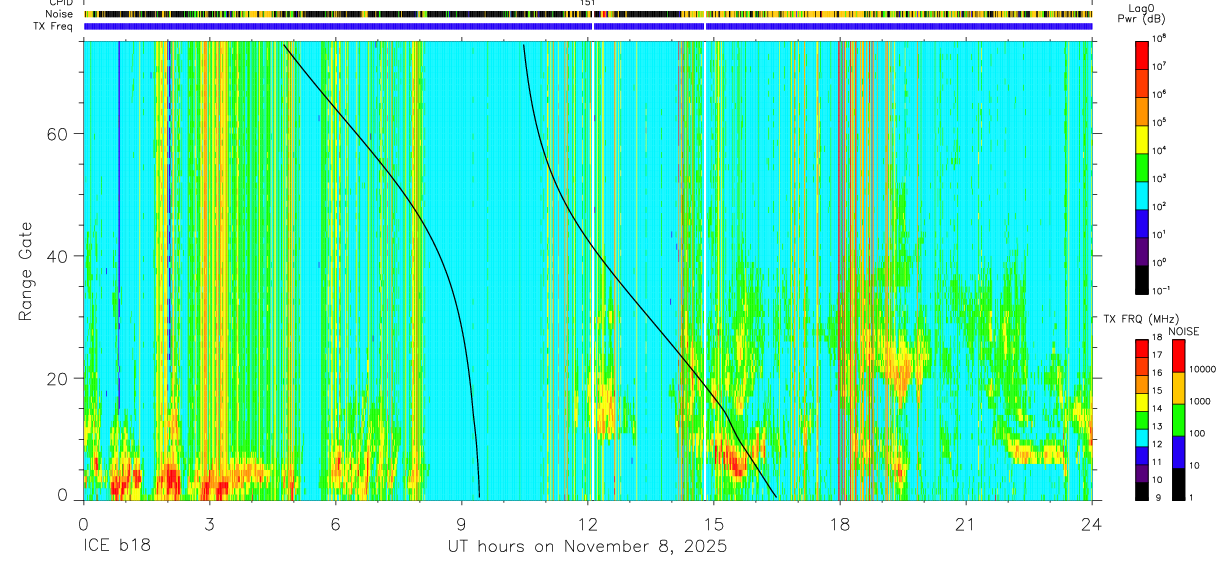The image size is (1228, 567).
Task: Click the '1000' NOISE colorbar label
Action: [x=1201, y=400]
